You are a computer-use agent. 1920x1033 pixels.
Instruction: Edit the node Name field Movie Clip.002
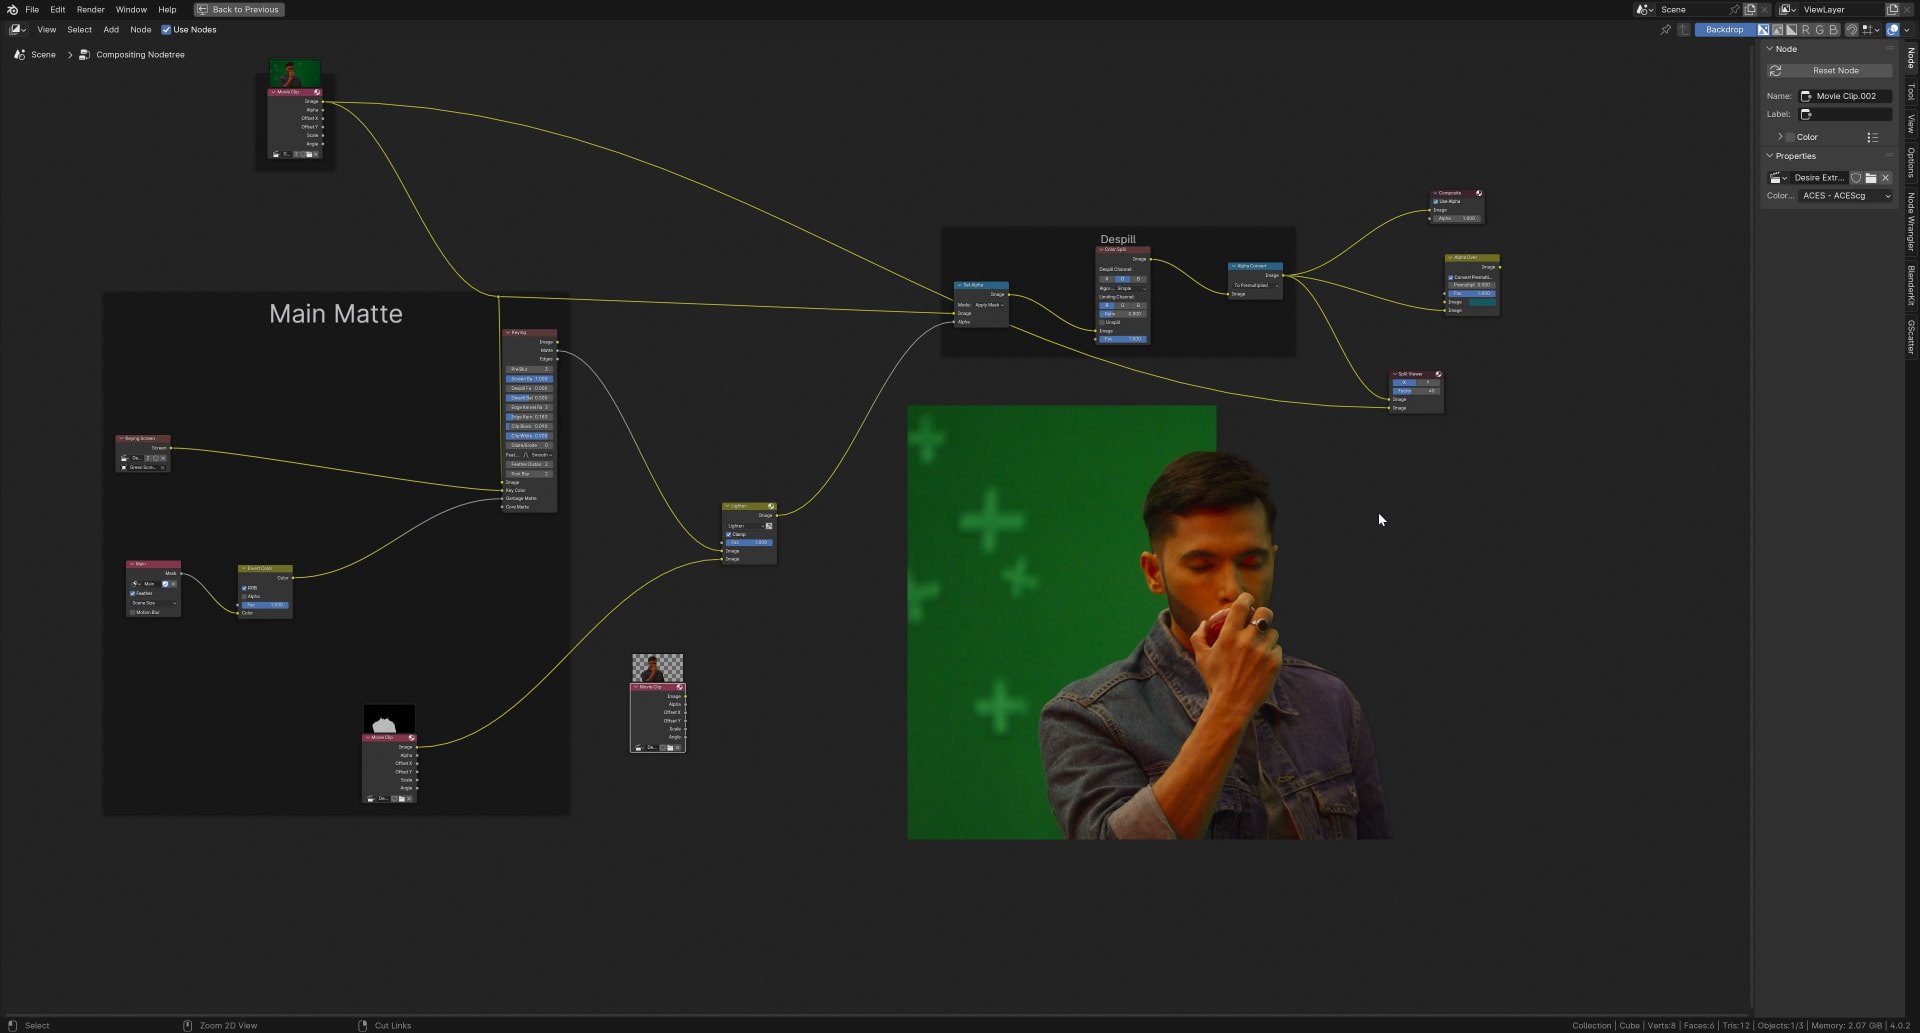(x=1845, y=96)
